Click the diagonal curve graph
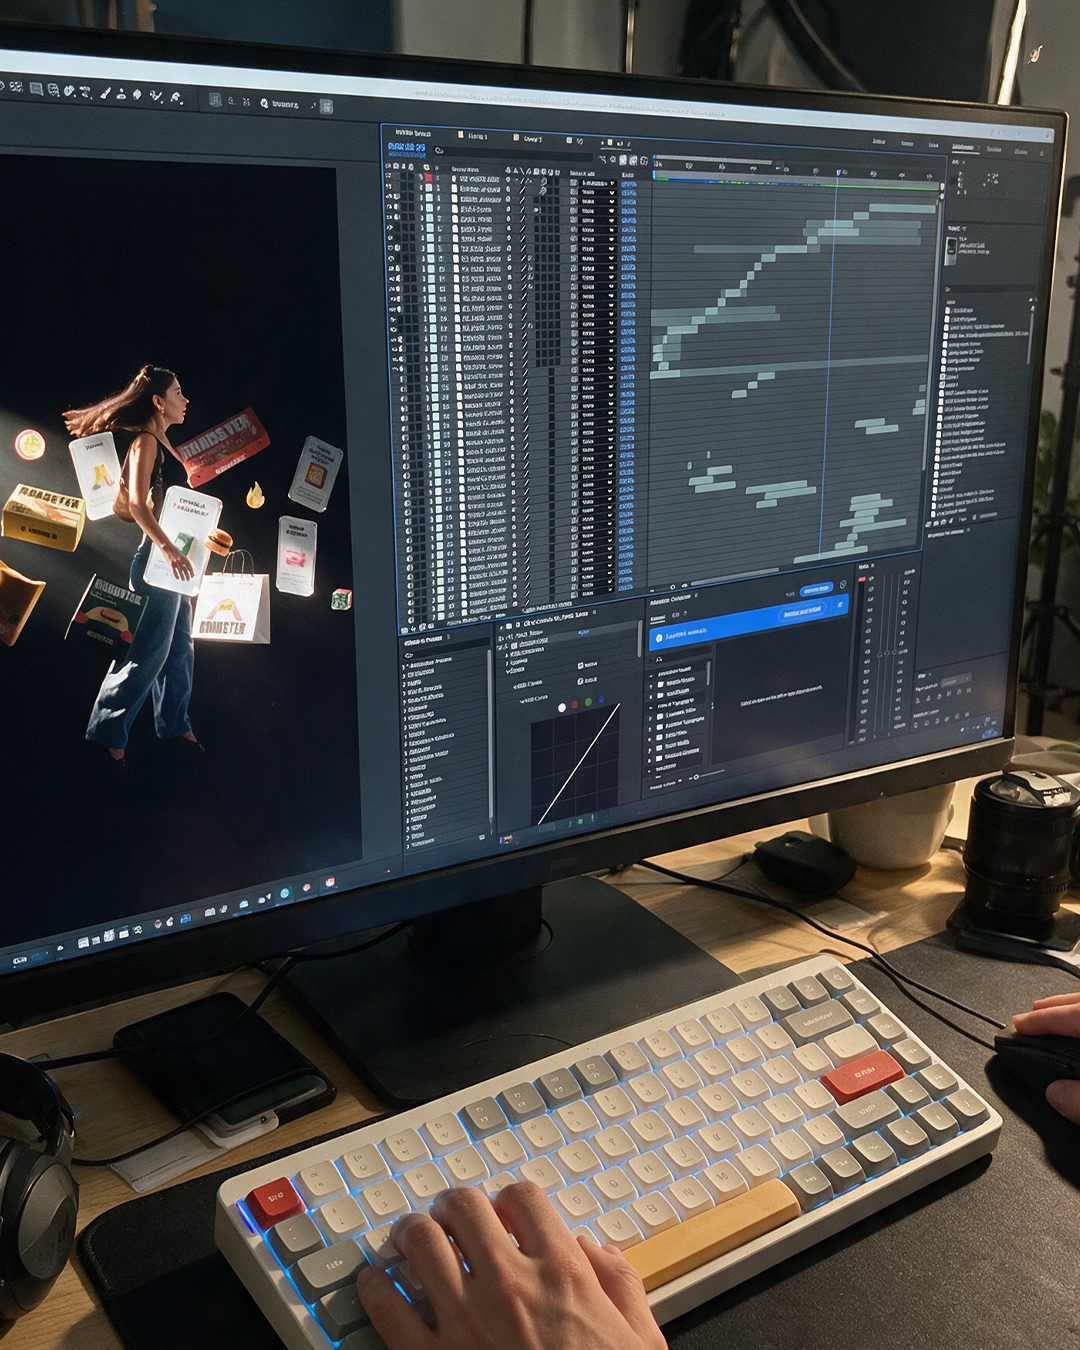This screenshot has width=1080, height=1350. pyautogui.click(x=575, y=762)
